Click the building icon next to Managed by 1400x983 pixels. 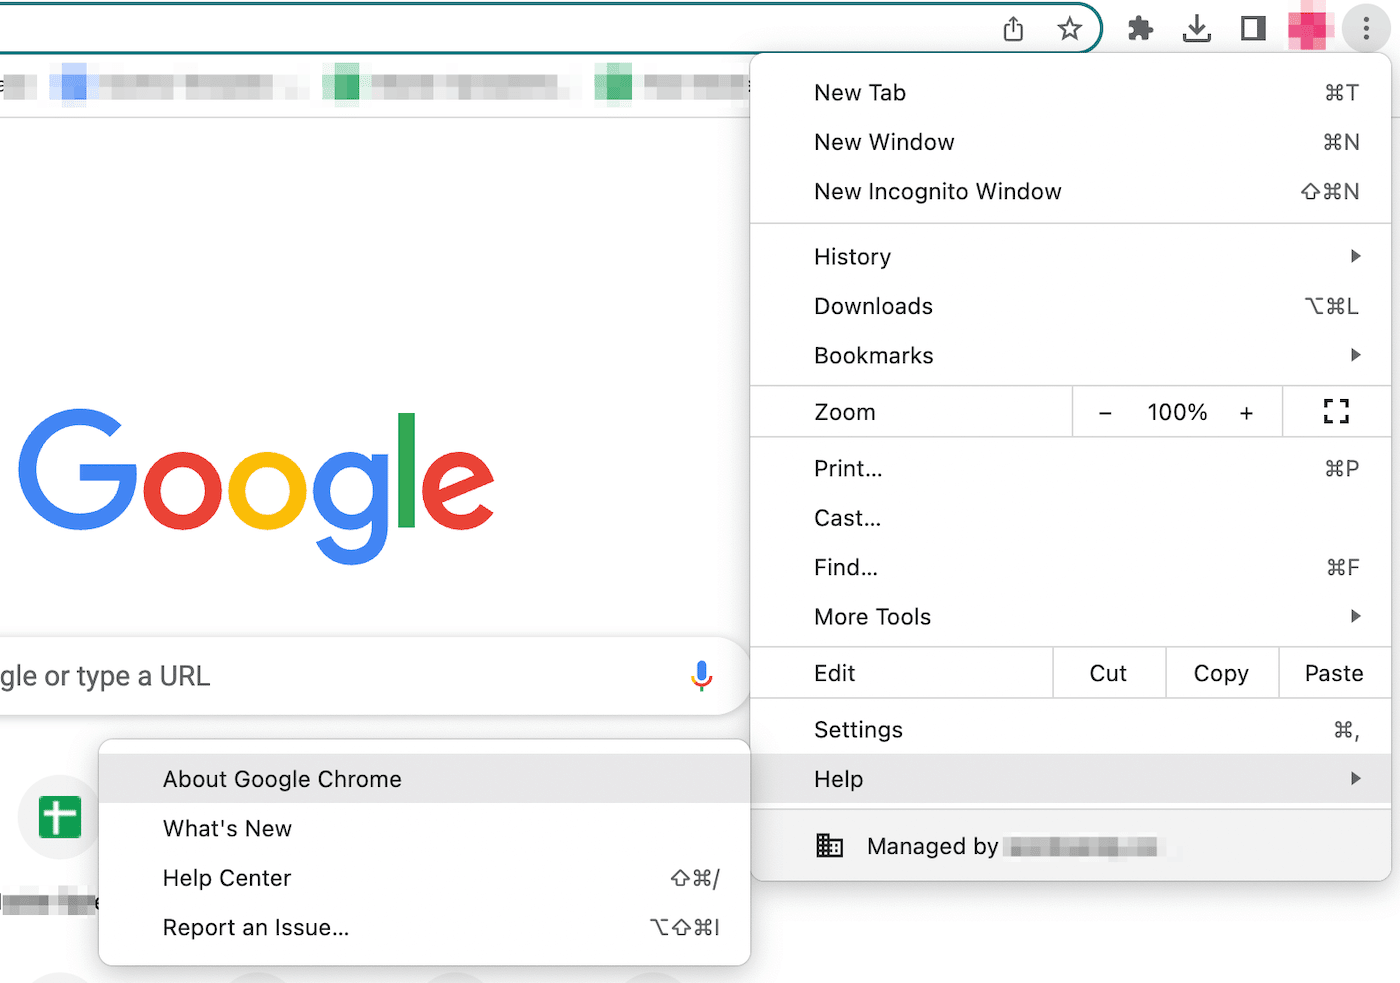point(830,846)
